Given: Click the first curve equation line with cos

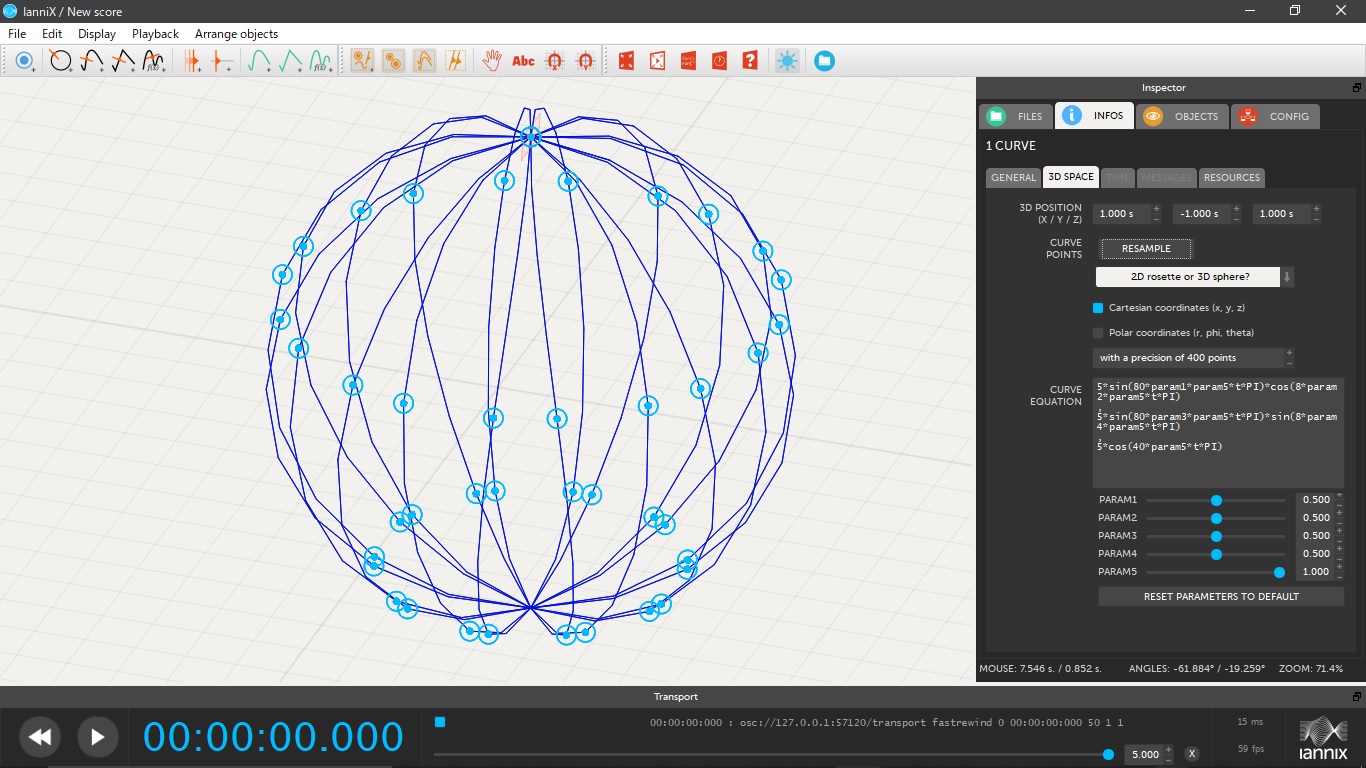Looking at the screenshot, I should pyautogui.click(x=1217, y=392).
